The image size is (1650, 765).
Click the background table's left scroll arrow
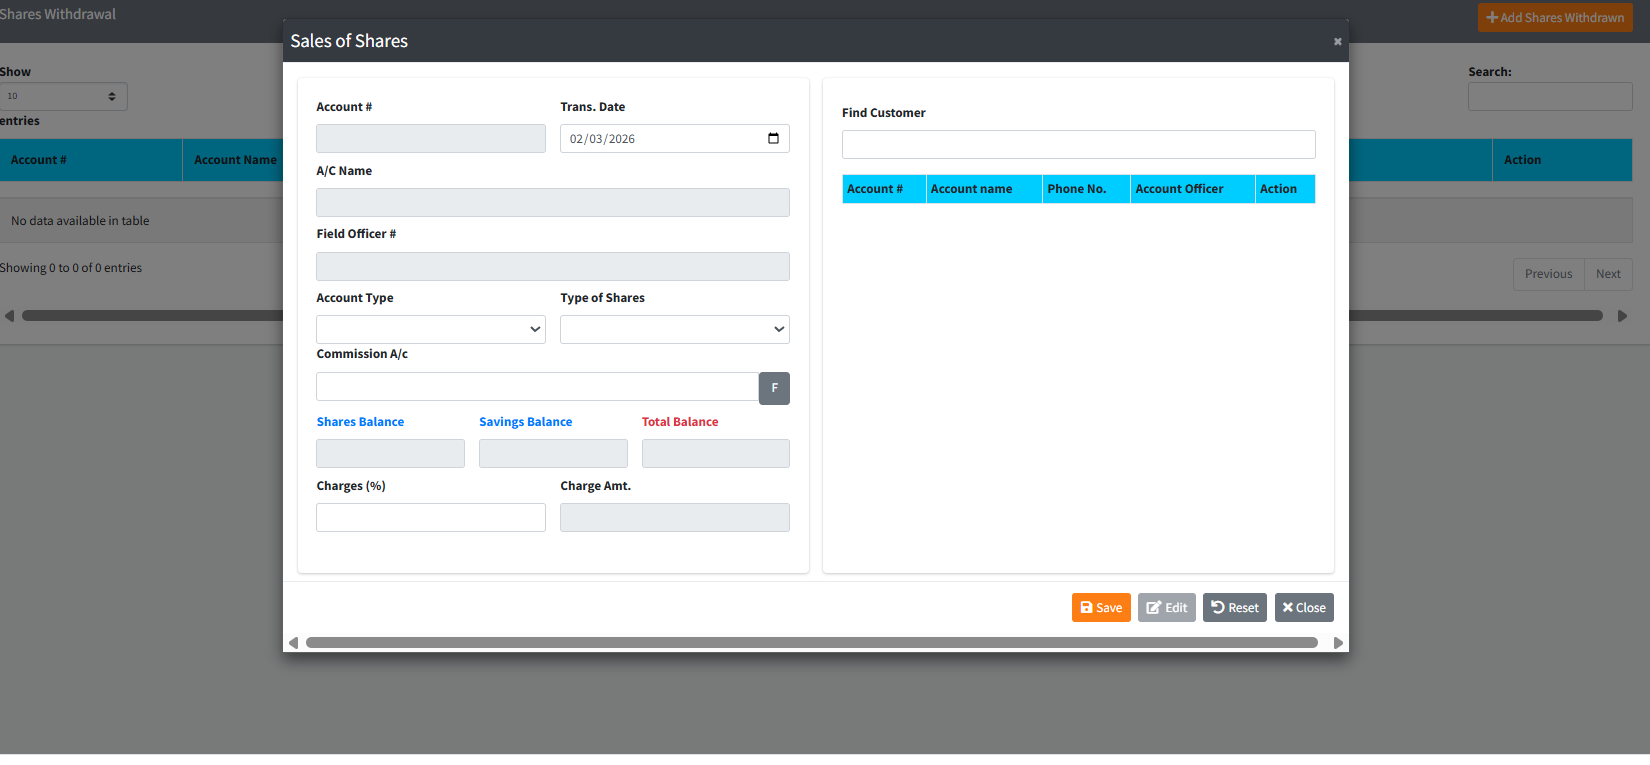pyautogui.click(x=9, y=316)
